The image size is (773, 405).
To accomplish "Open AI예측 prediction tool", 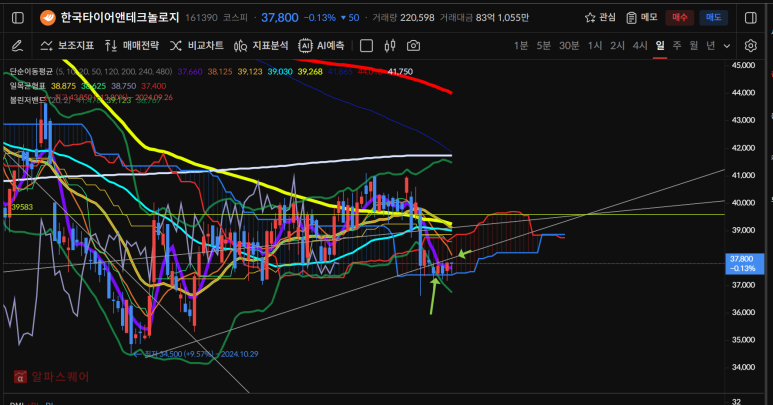I will click(321, 46).
